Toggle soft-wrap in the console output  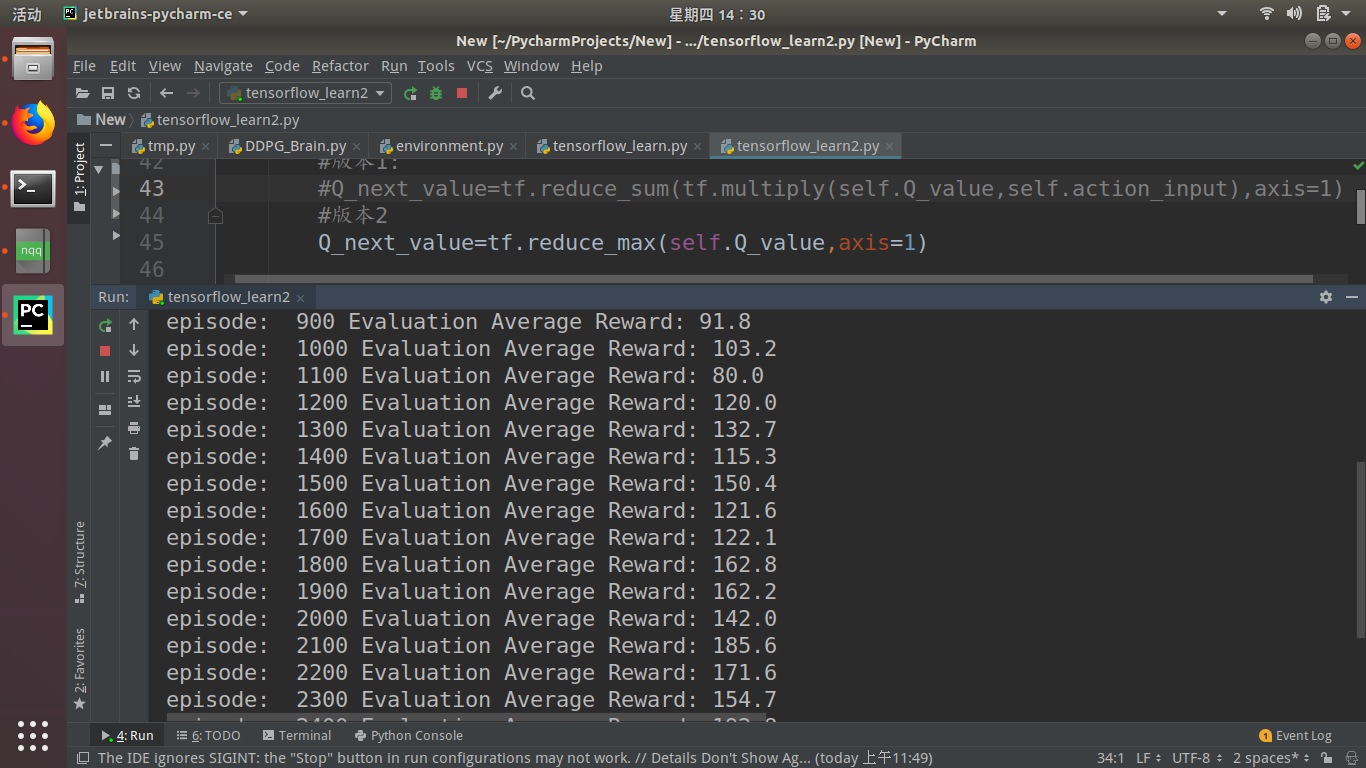pyautogui.click(x=134, y=376)
